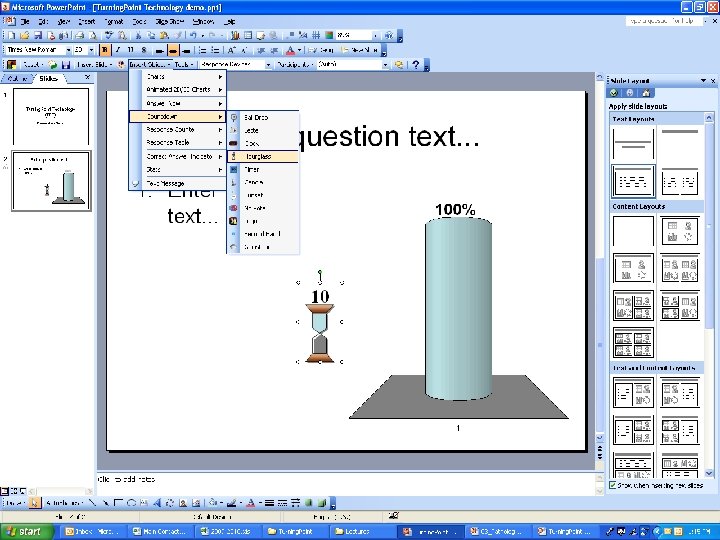720x540 pixels.
Task: Open the Slide Layout pane dropdown arrow
Action: pyautogui.click(x=703, y=80)
